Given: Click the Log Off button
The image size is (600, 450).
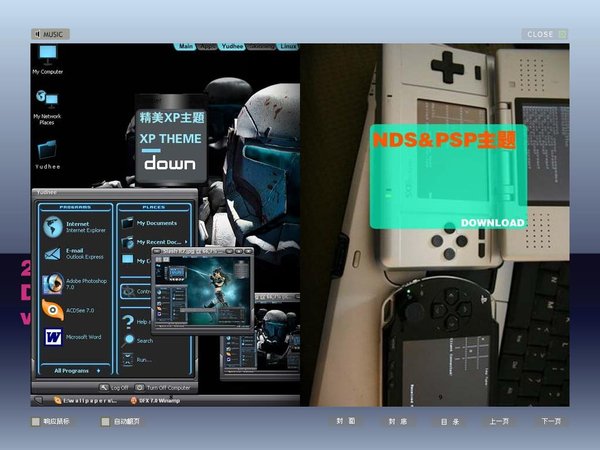Looking at the screenshot, I should [114, 388].
